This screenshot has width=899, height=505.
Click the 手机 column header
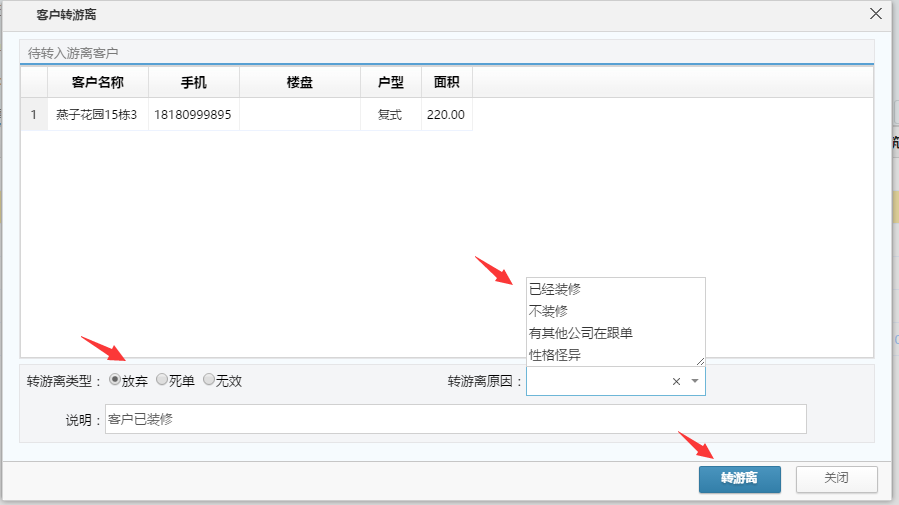coord(194,82)
